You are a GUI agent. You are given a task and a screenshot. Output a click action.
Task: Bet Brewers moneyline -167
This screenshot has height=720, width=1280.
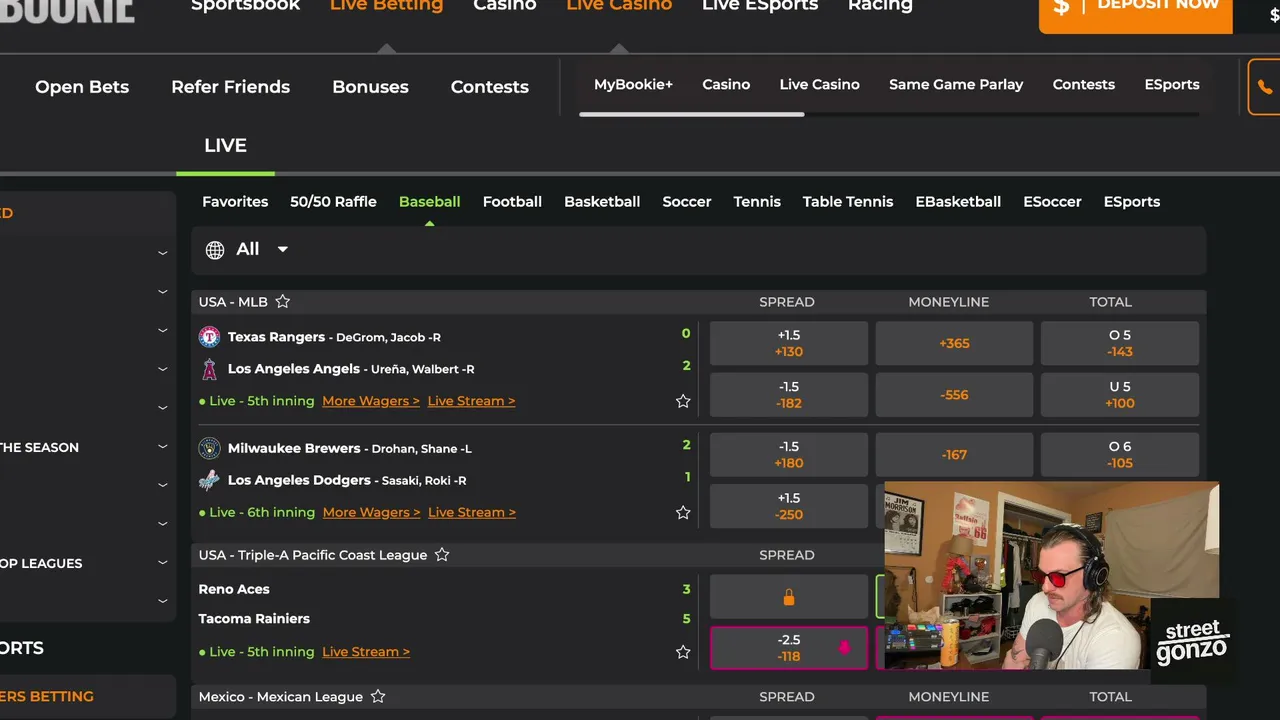[954, 455]
